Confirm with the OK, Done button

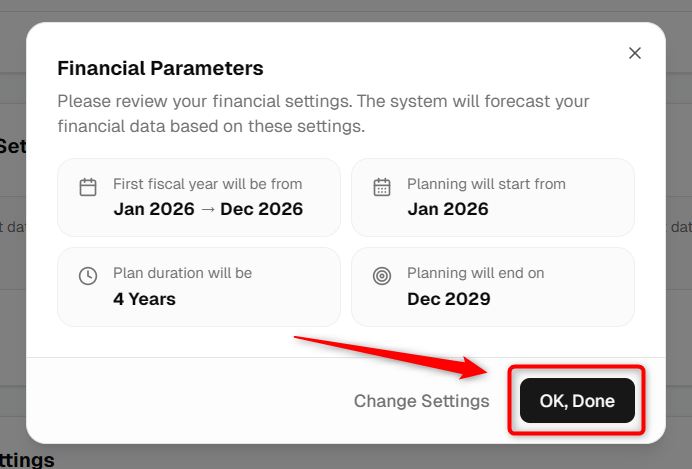point(577,400)
